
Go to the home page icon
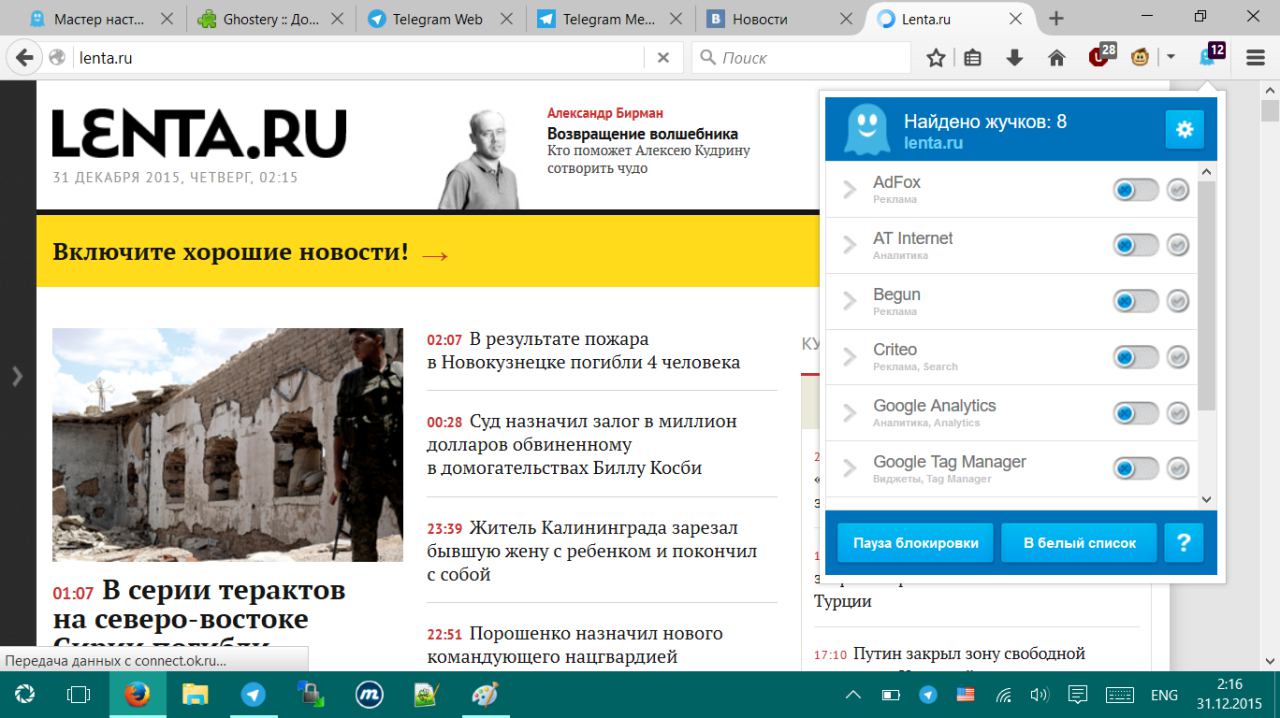point(1056,58)
